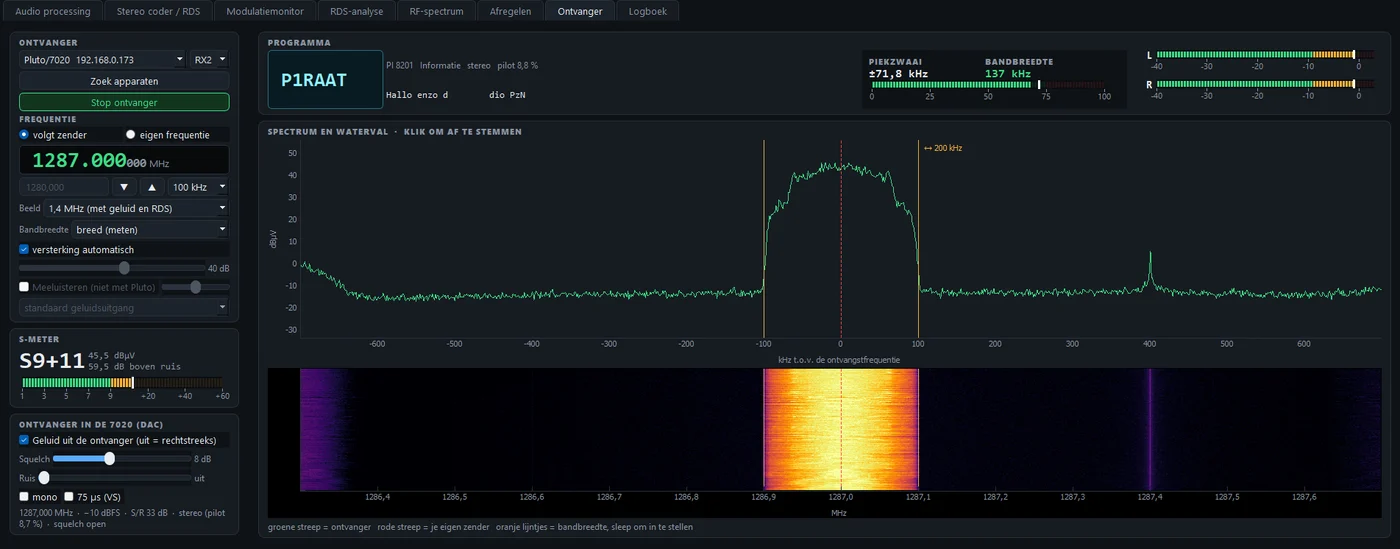Click the Squelch slider
The width and height of the screenshot is (1400, 549).
[121, 459]
